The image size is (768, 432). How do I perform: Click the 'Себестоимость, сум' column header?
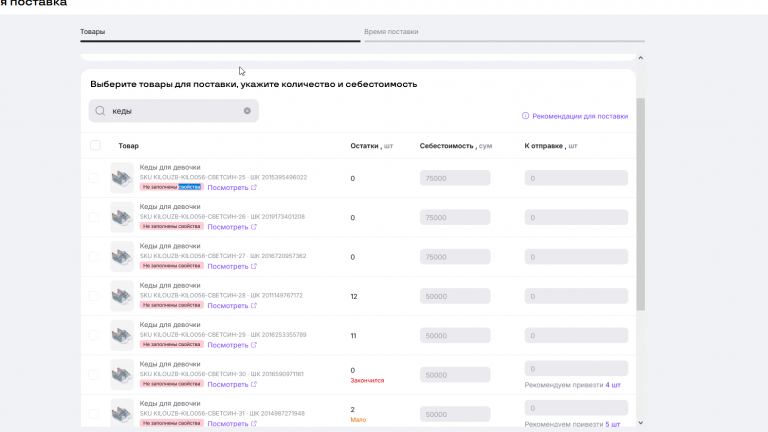[456, 146]
